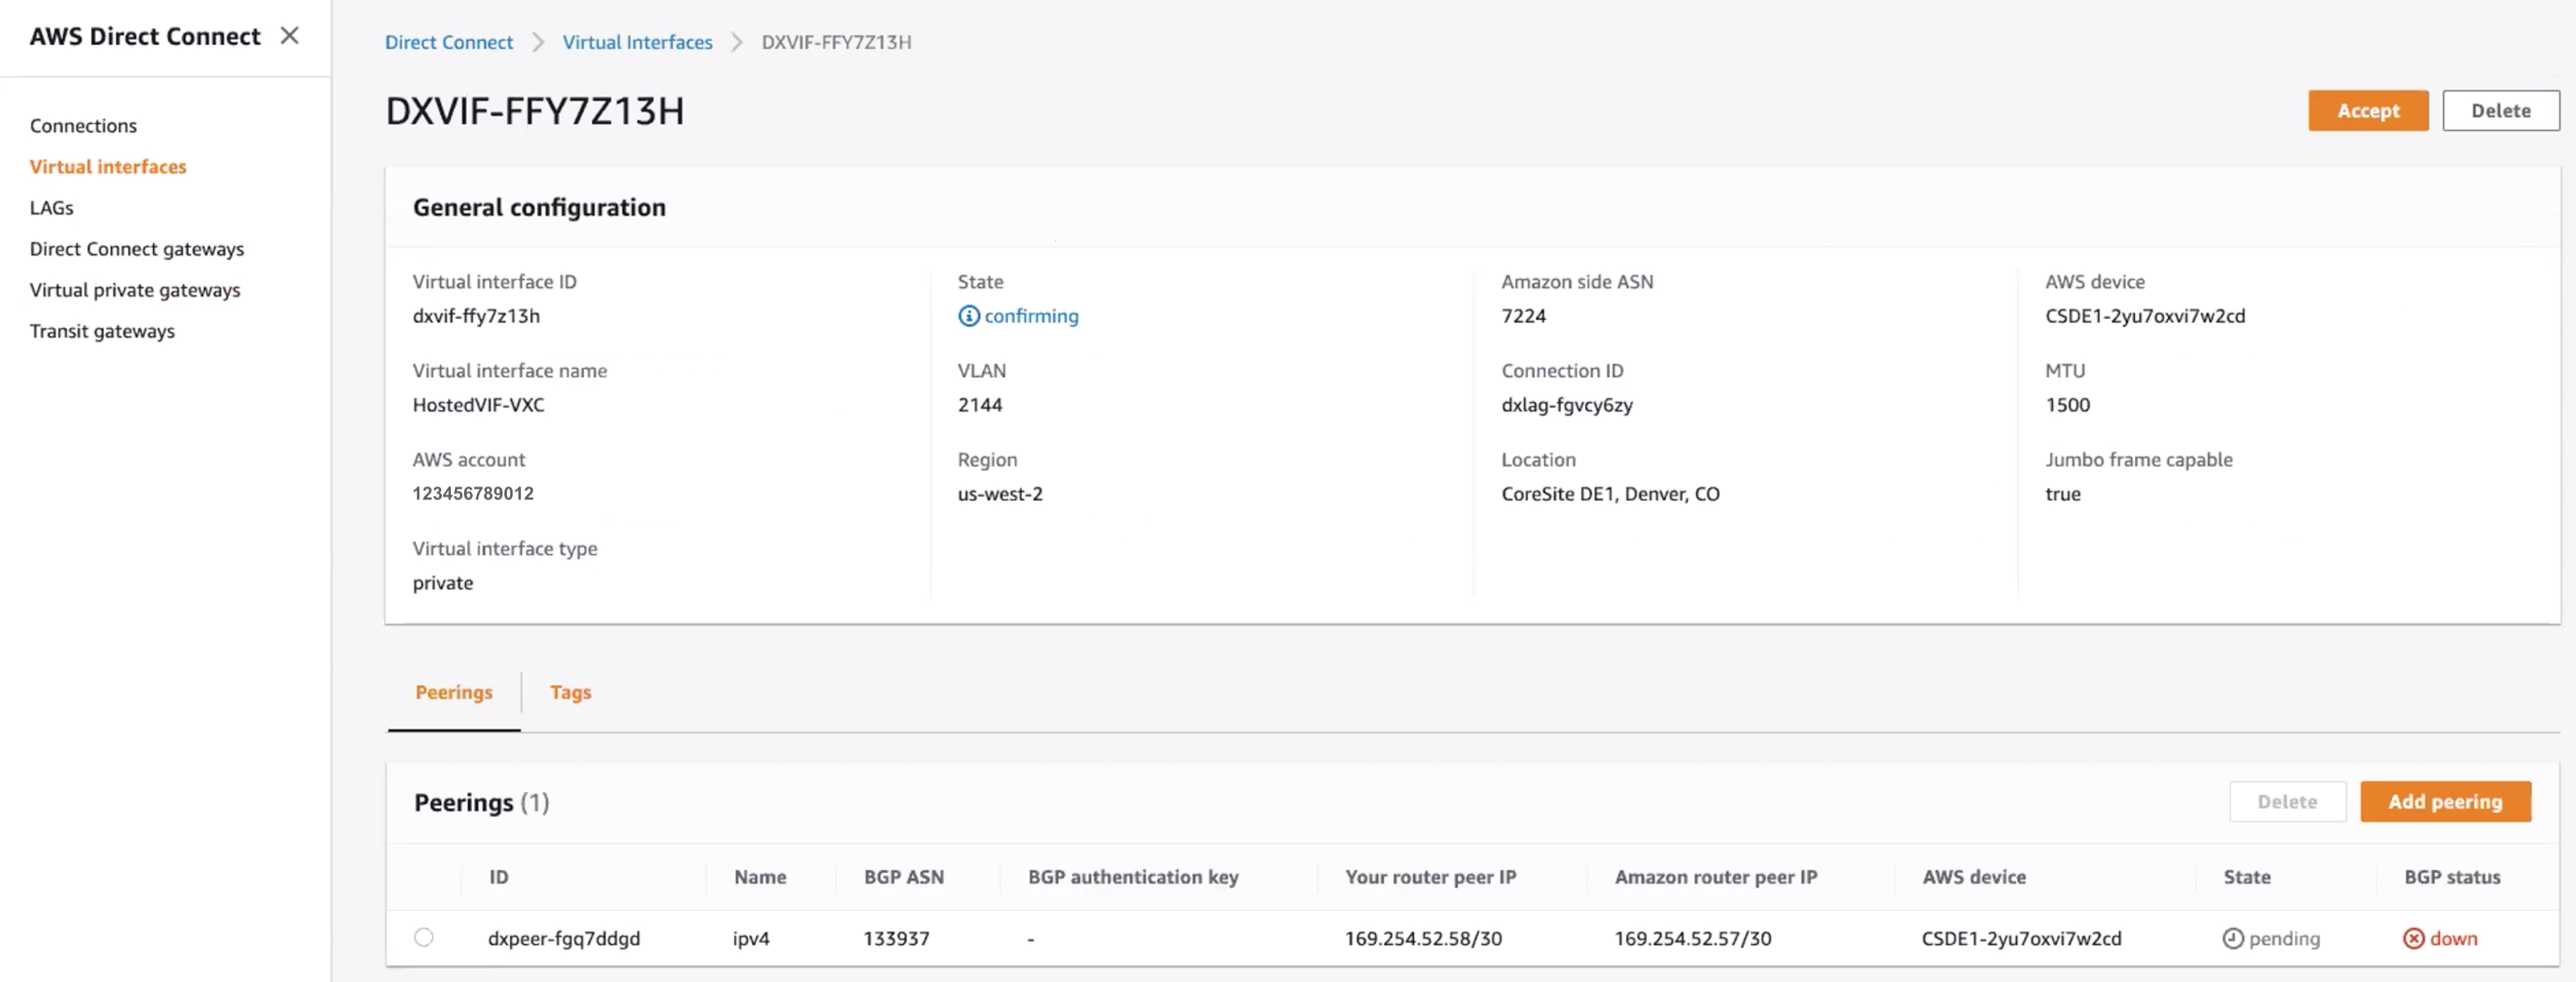This screenshot has width=2576, height=982.
Task: Select the dxpeer-fgq7ddgd peering row
Action: click(x=424, y=938)
